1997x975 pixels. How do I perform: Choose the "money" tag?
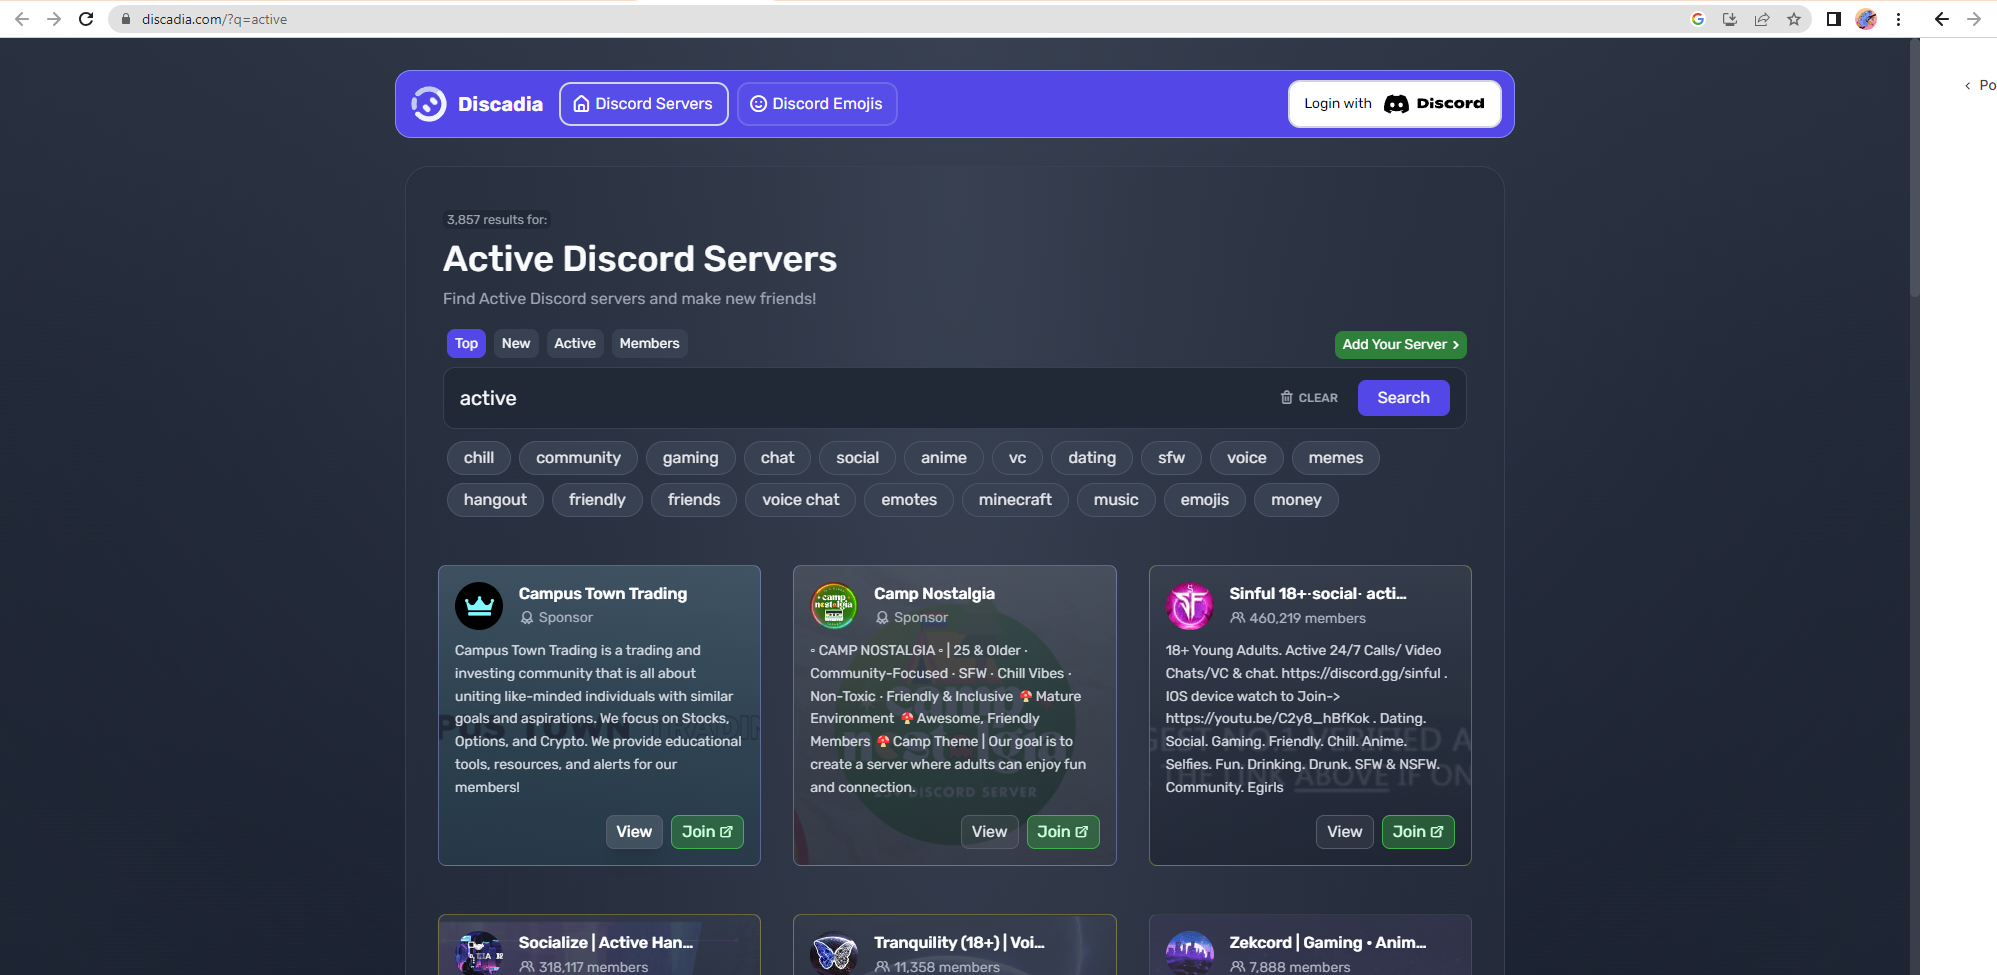[x=1296, y=500]
